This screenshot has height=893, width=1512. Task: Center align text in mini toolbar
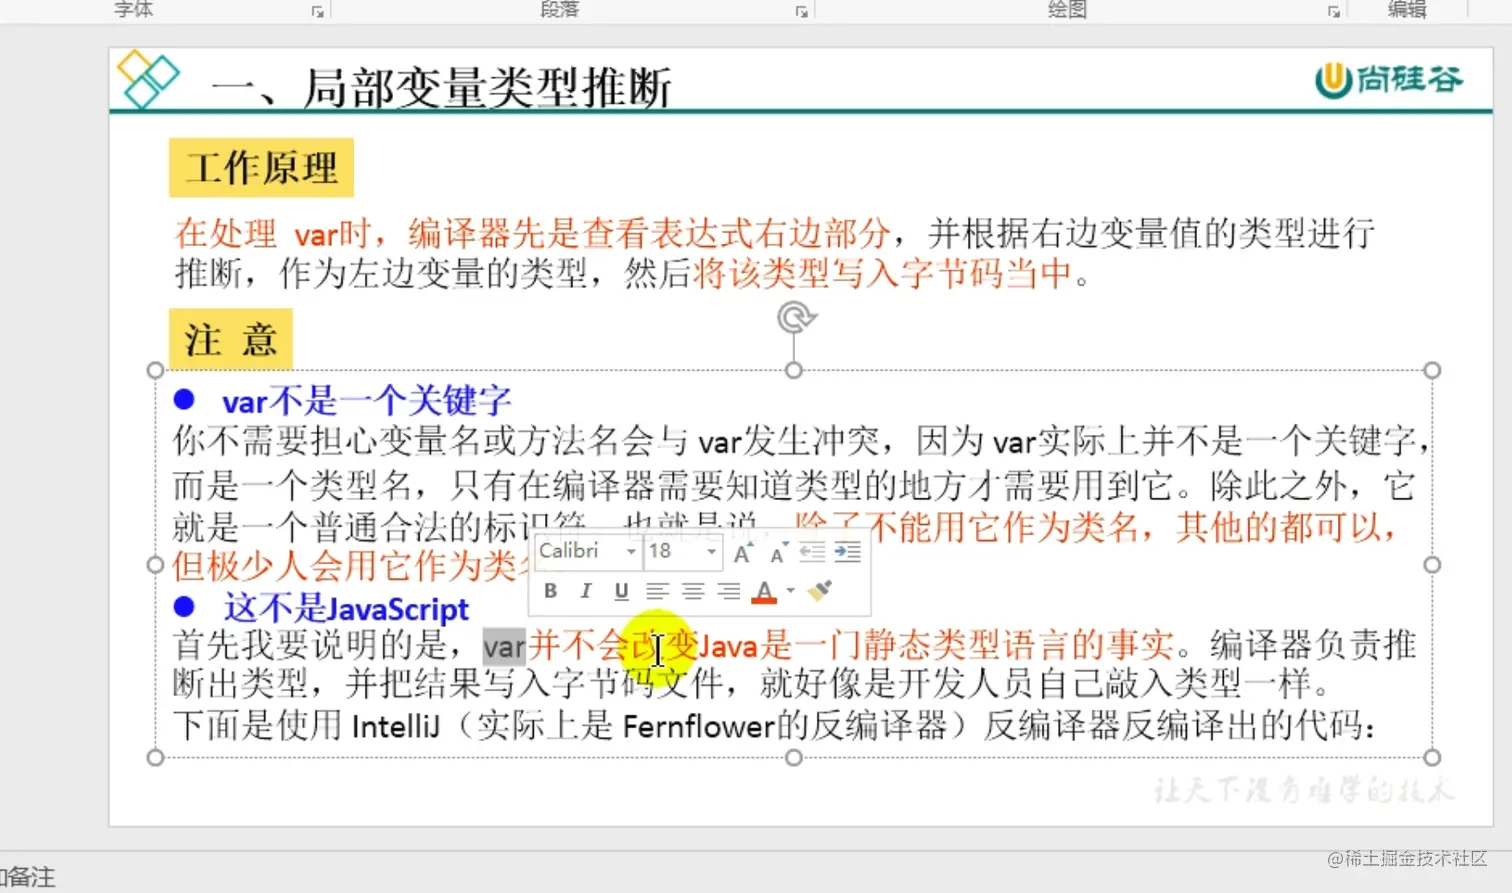point(693,591)
